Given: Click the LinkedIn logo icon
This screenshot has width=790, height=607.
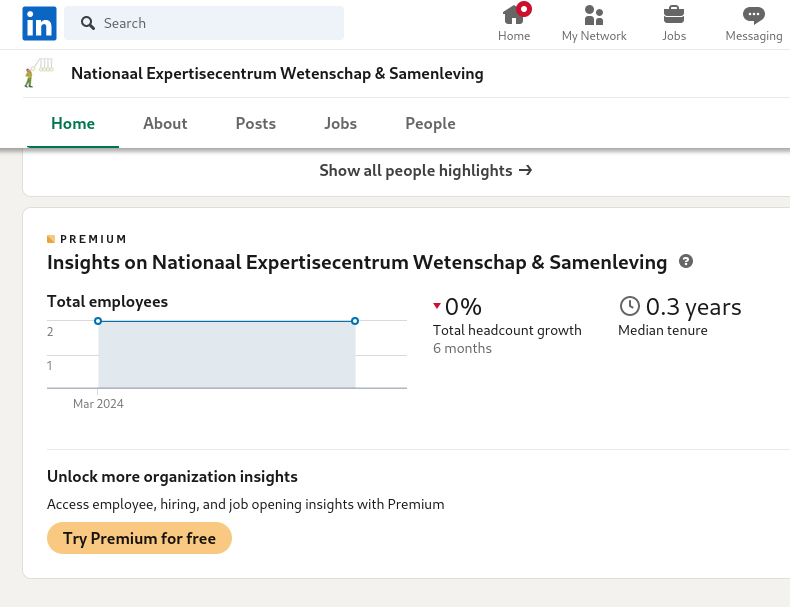Looking at the screenshot, I should click(40, 23).
